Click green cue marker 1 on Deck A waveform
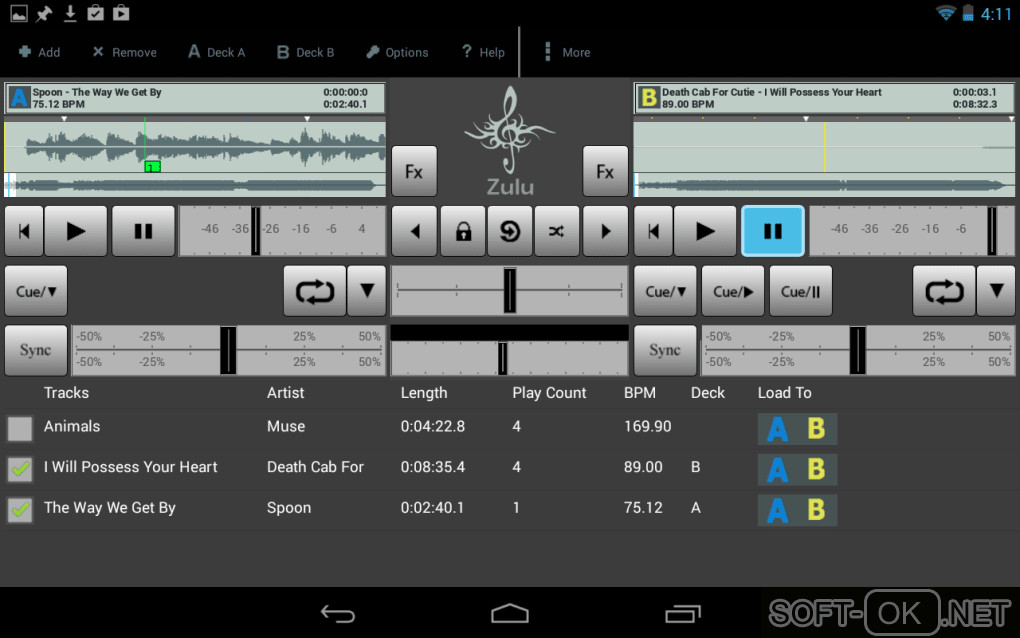 tap(152, 166)
